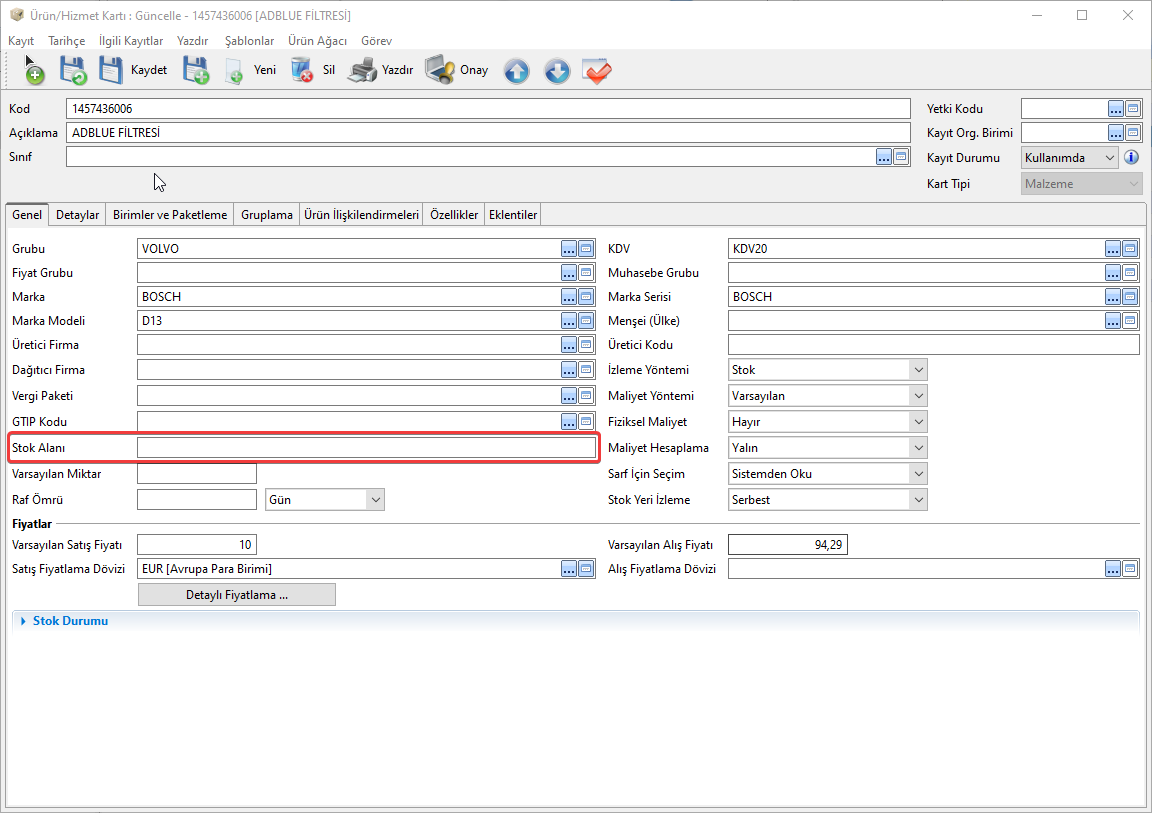Click the red checkmark toolbar icon

click(x=597, y=71)
